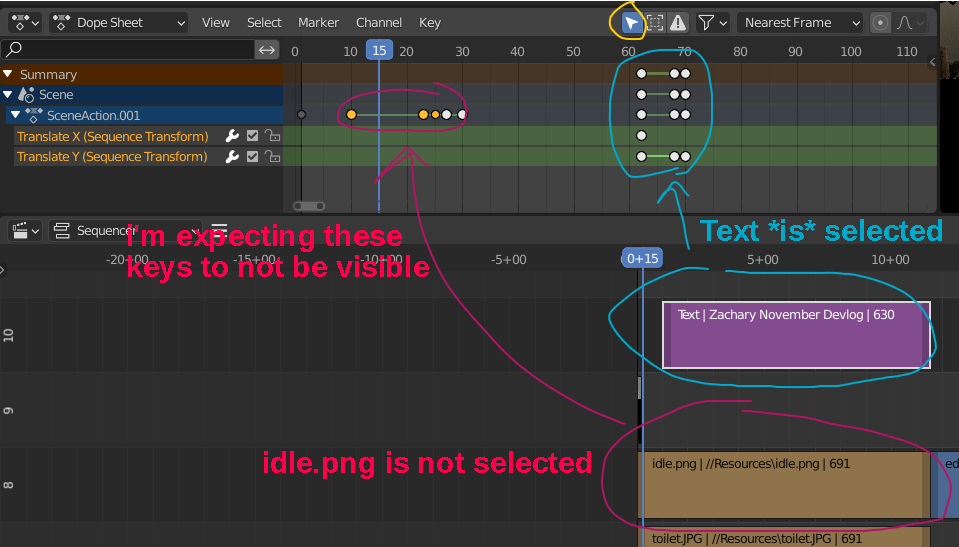Screen dimensions: 959x547
Task: Expand the filter options arrow
Action: tap(724, 23)
